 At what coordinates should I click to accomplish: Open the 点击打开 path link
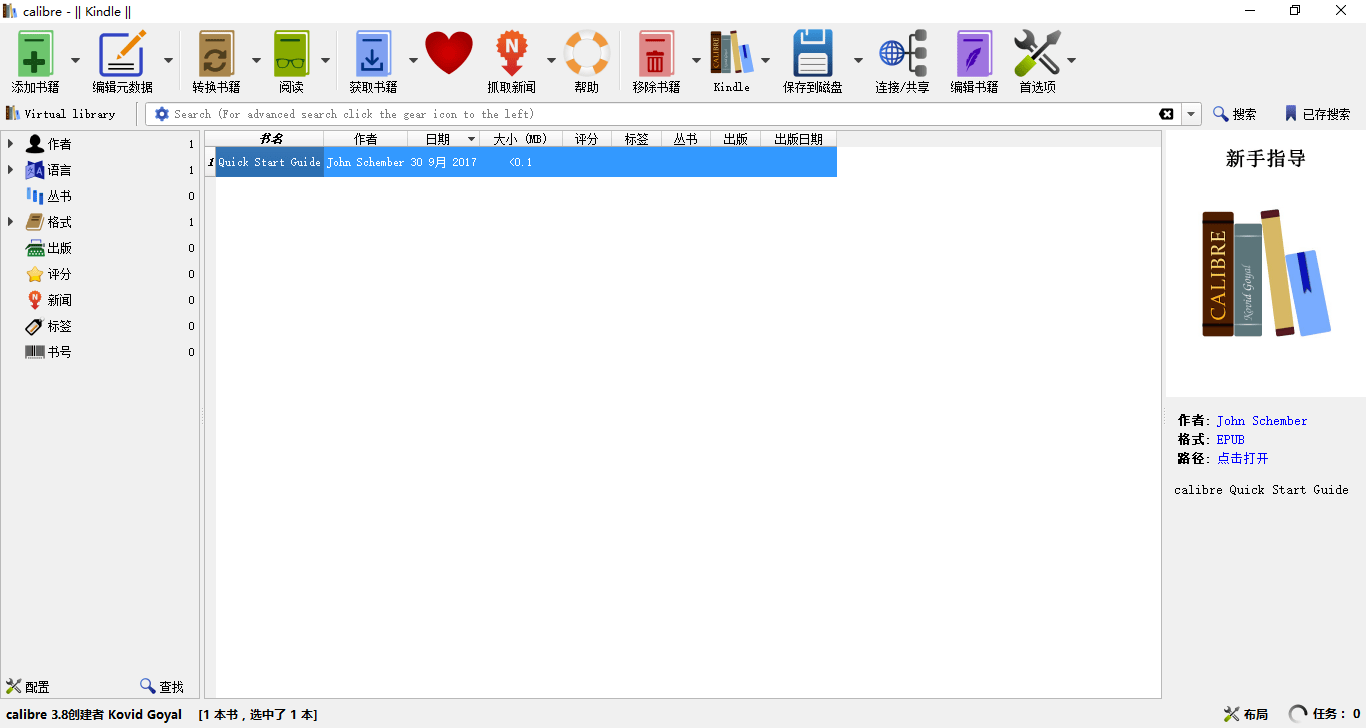point(1243,458)
